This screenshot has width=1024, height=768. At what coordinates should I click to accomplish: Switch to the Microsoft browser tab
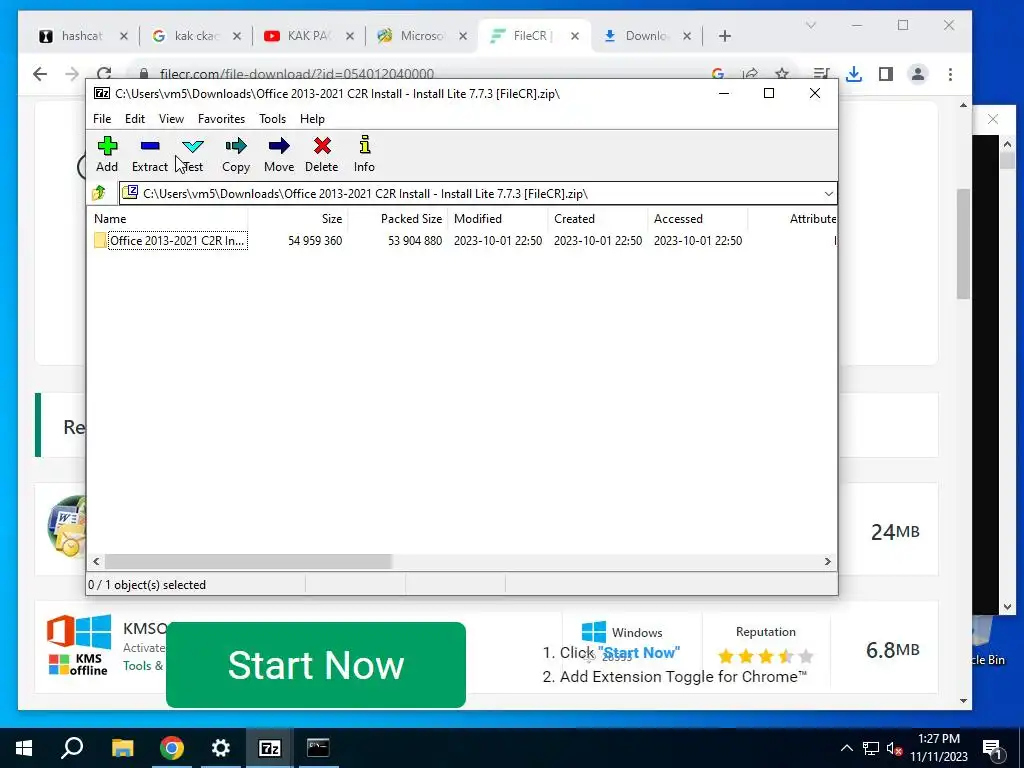421,36
